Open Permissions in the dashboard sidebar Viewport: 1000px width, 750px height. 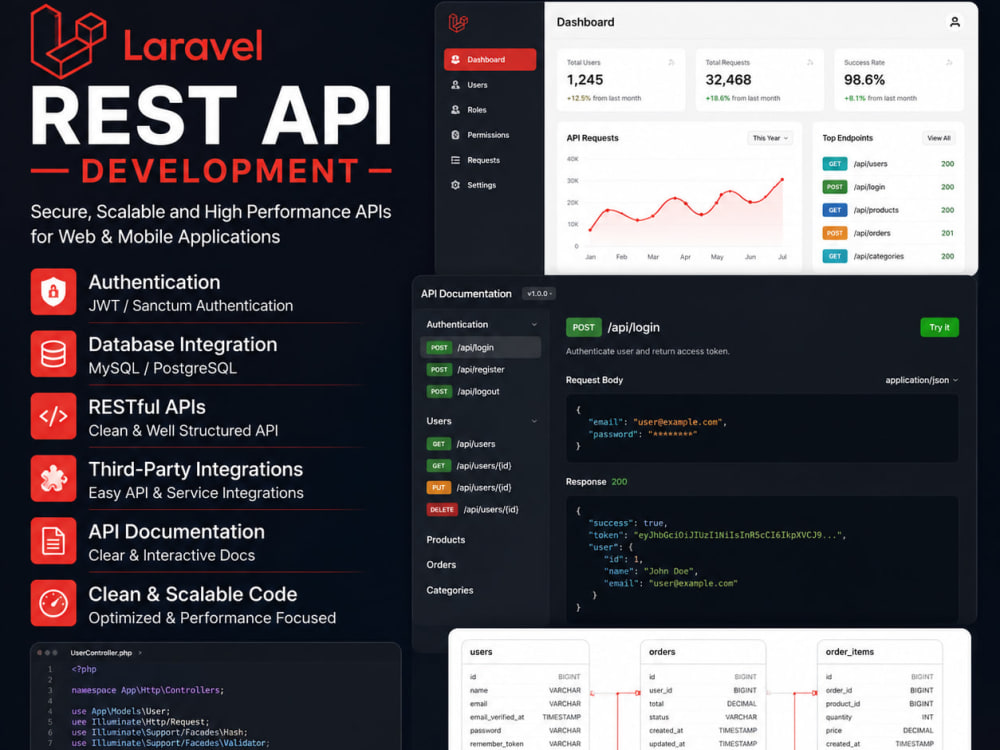point(490,135)
